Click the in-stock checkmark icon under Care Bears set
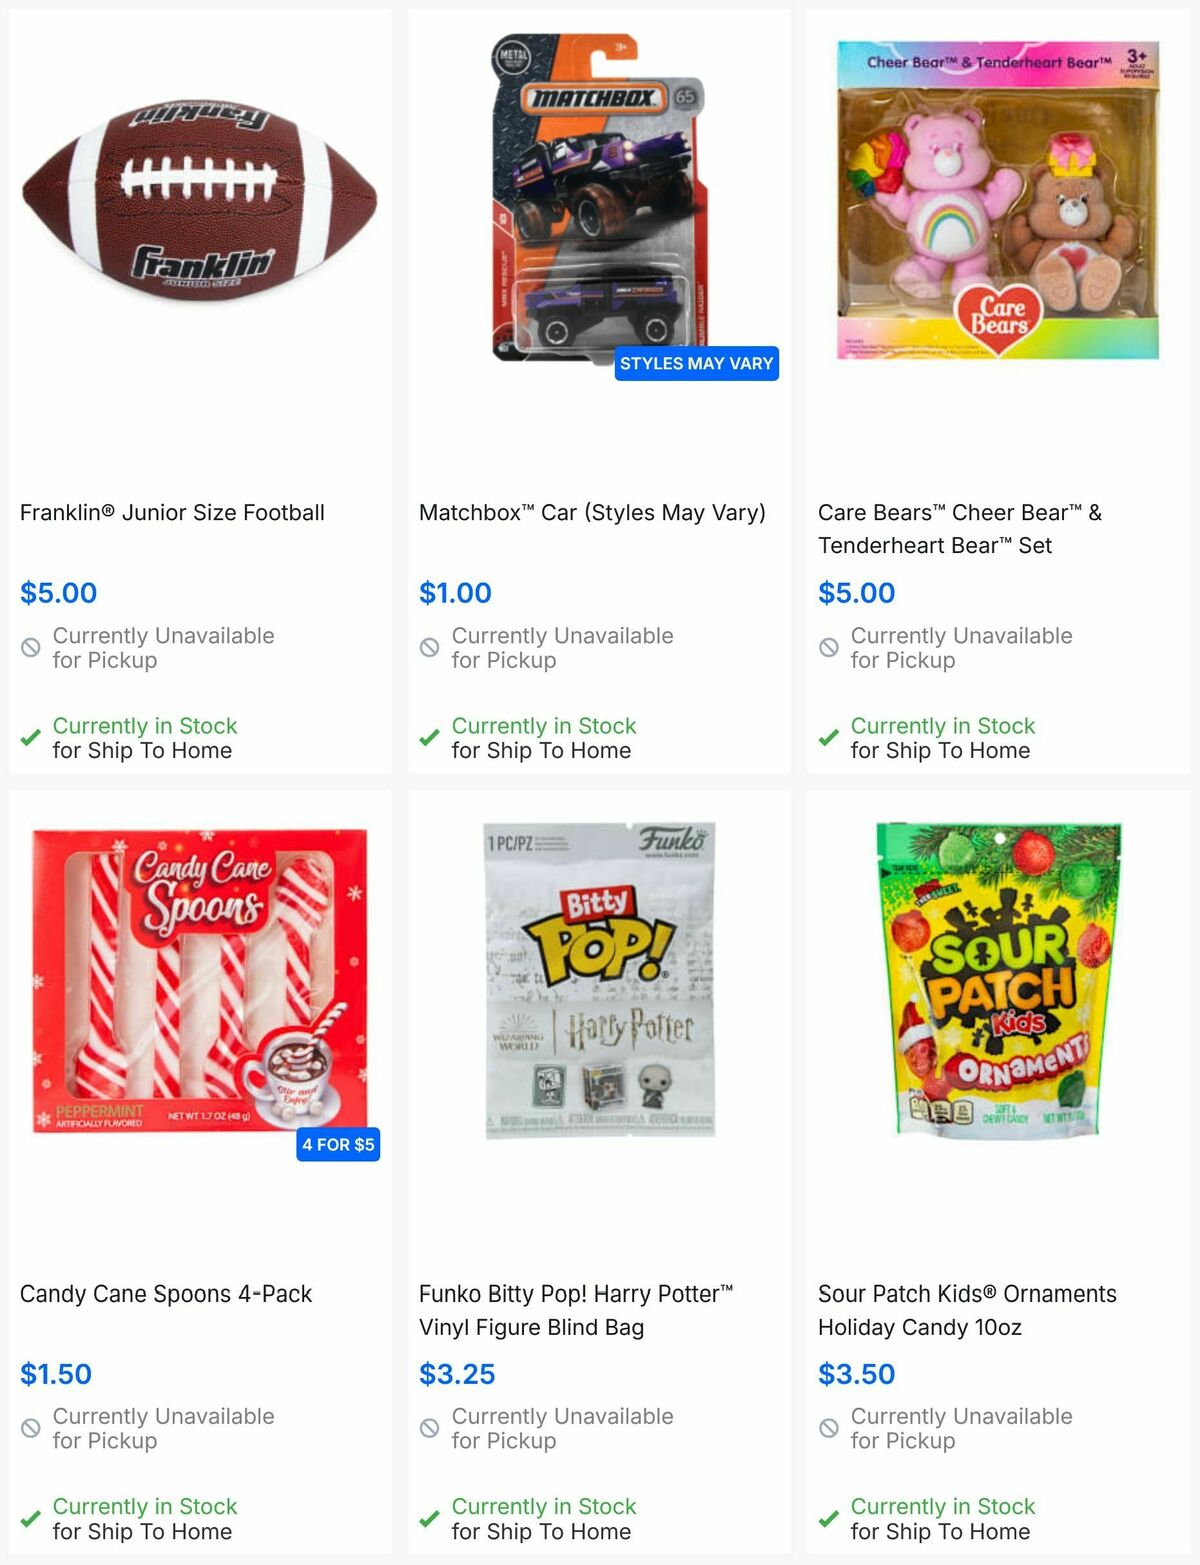Viewport: 1200px width, 1565px height. [x=828, y=737]
